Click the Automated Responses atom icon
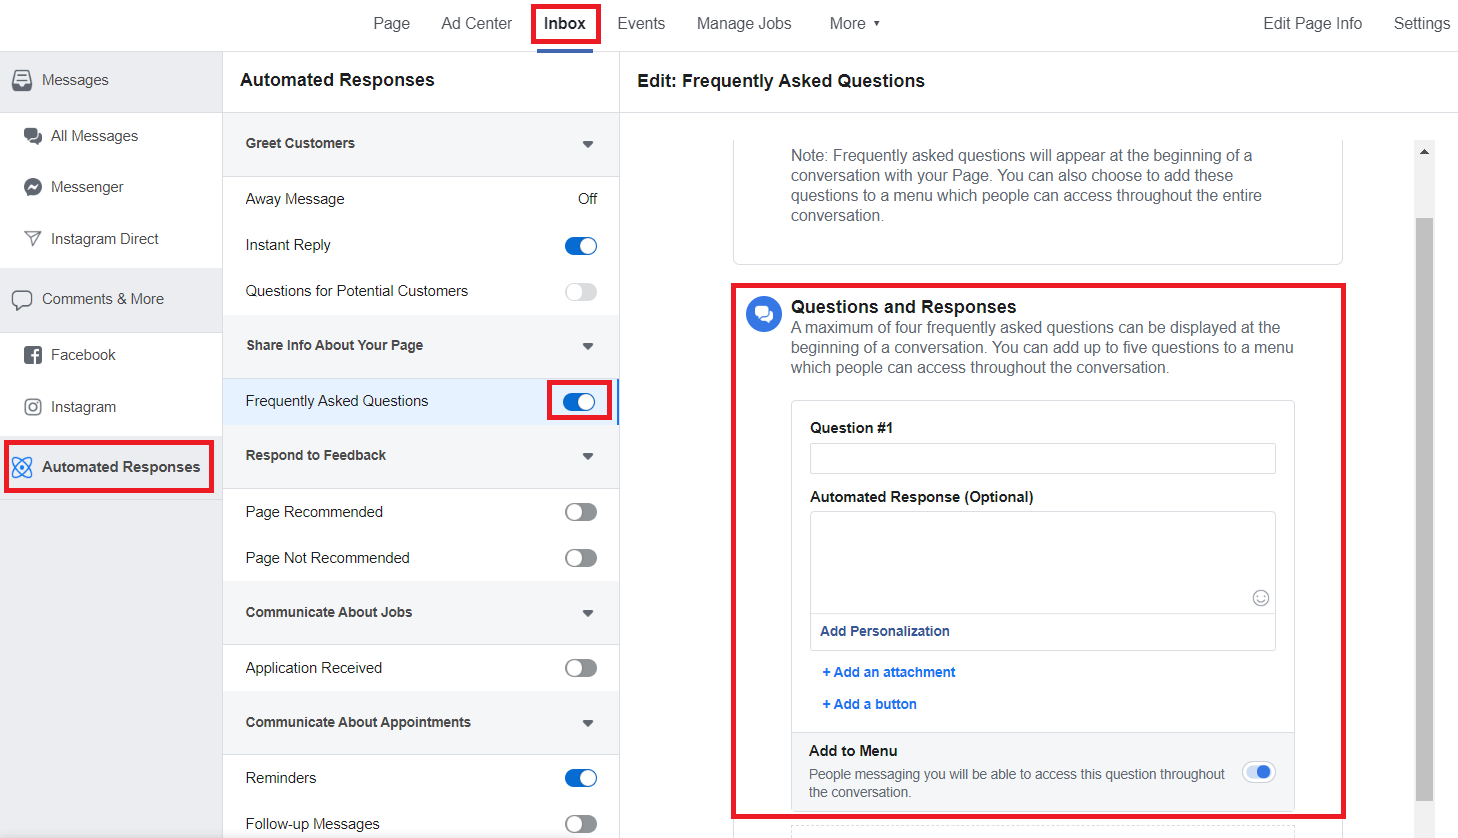Viewport: 1458px width, 838px height. click(x=22, y=467)
